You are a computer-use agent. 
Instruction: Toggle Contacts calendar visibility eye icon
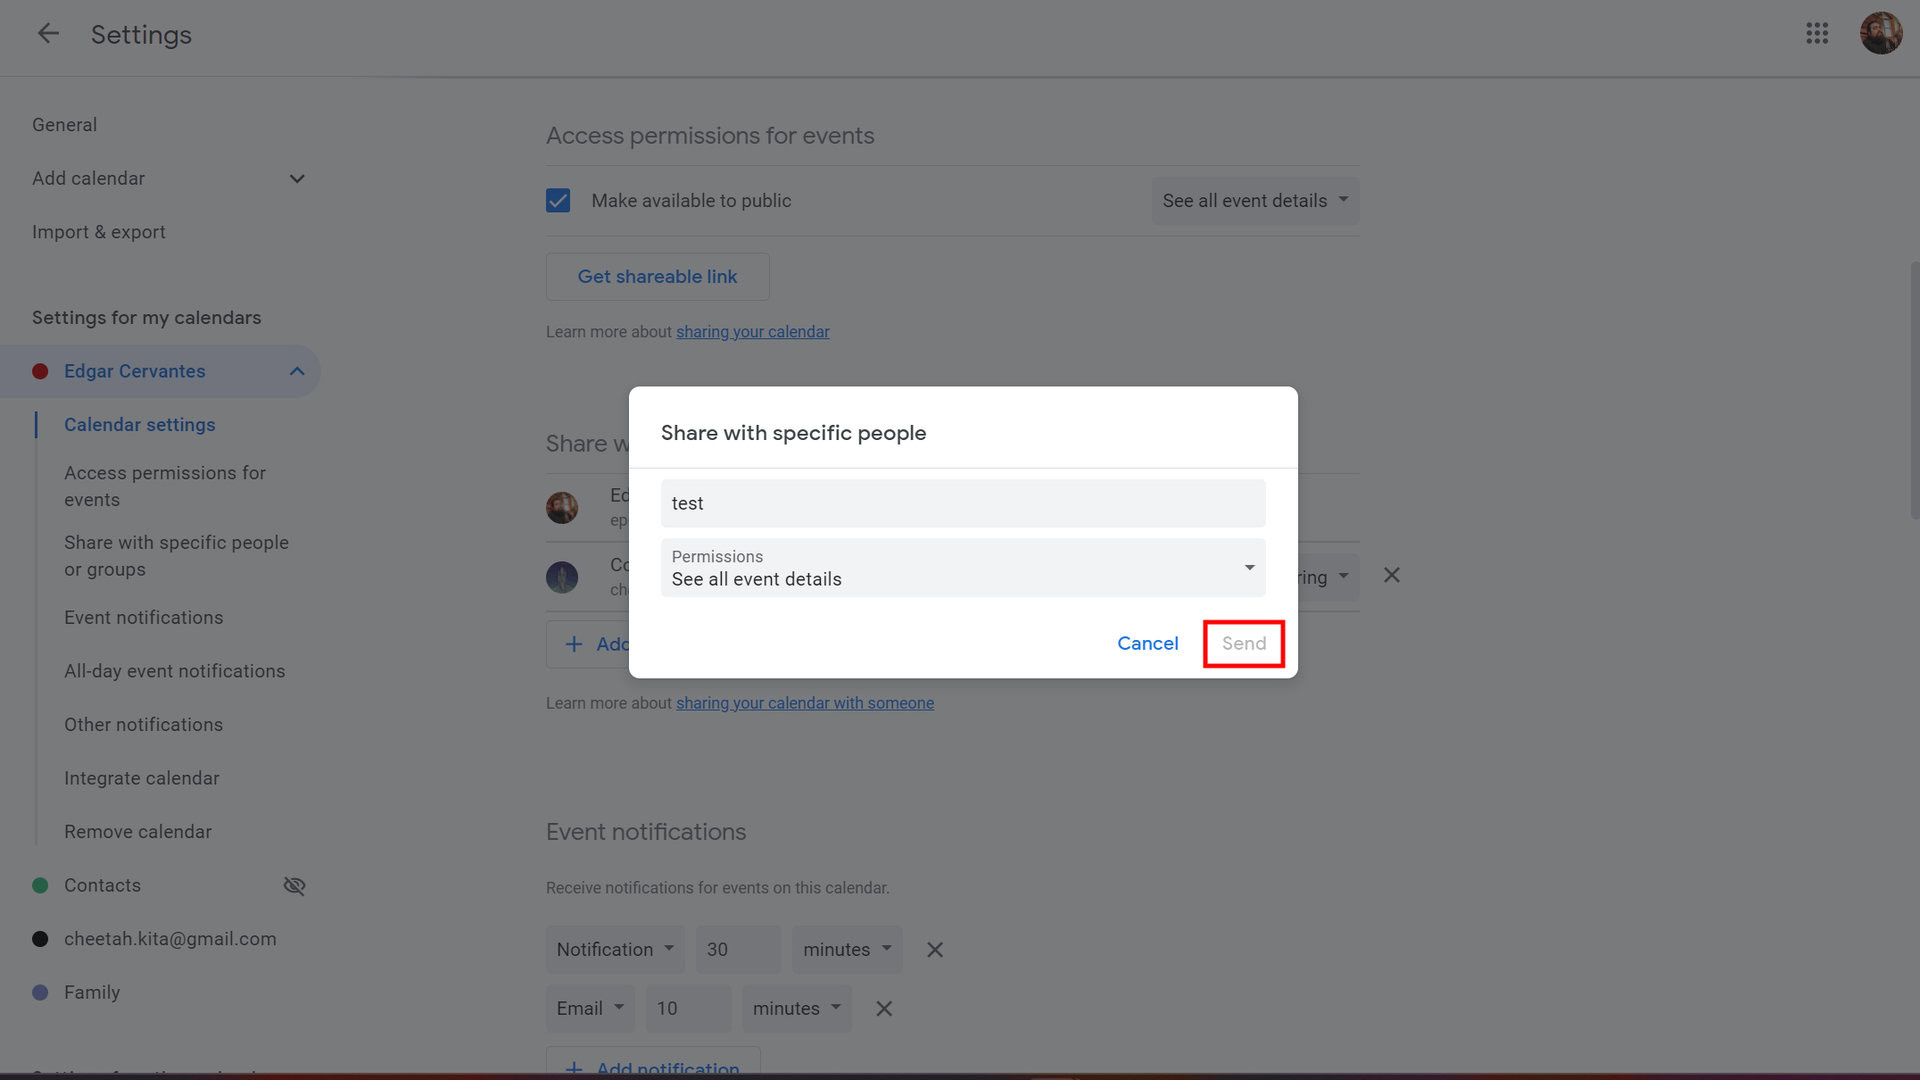click(294, 886)
